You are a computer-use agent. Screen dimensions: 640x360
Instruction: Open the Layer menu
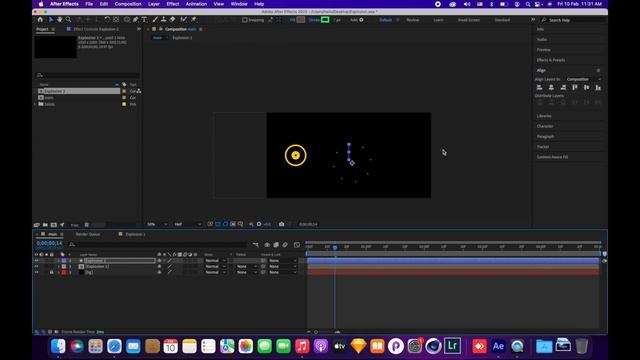tap(153, 4)
